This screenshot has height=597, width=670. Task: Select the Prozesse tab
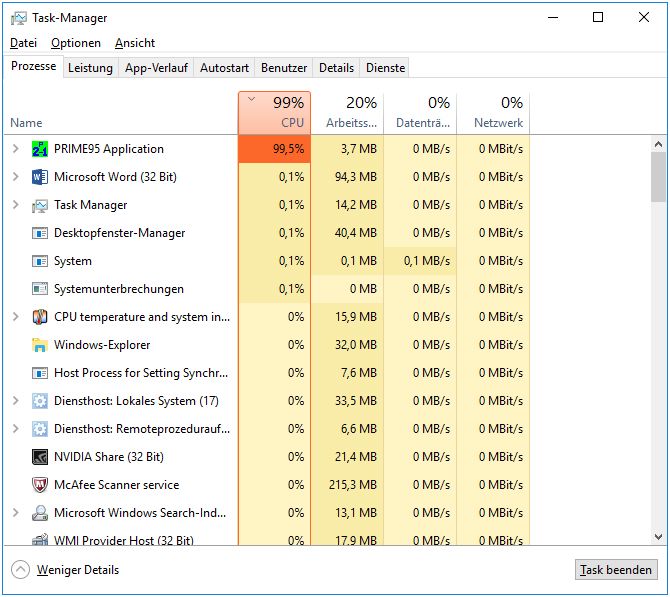34,66
